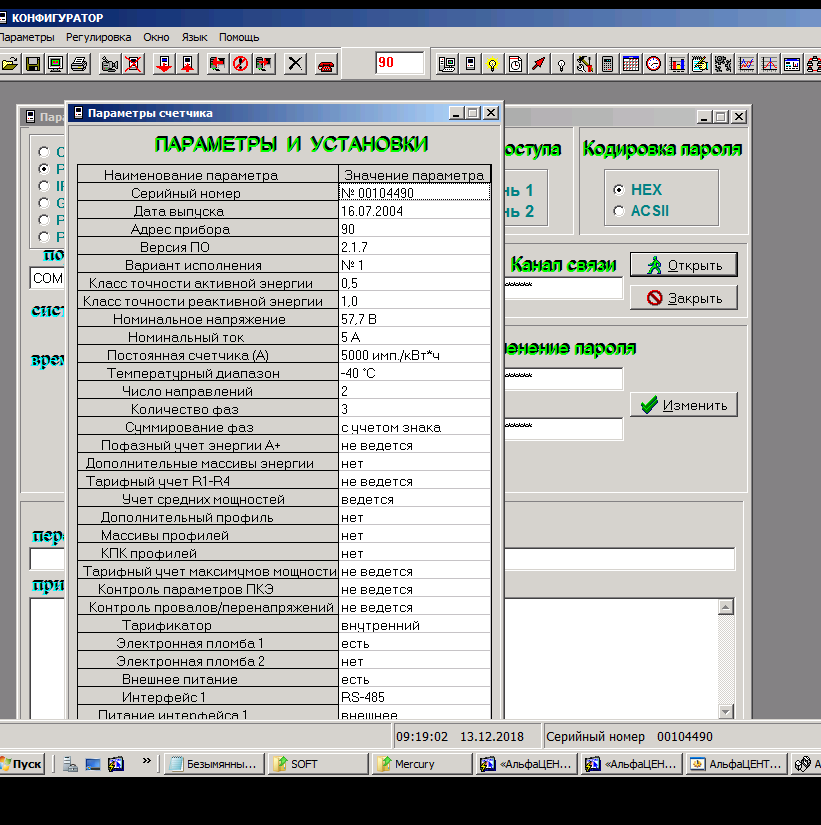
Task: Click the red telephone toolbar icon
Action: click(326, 64)
